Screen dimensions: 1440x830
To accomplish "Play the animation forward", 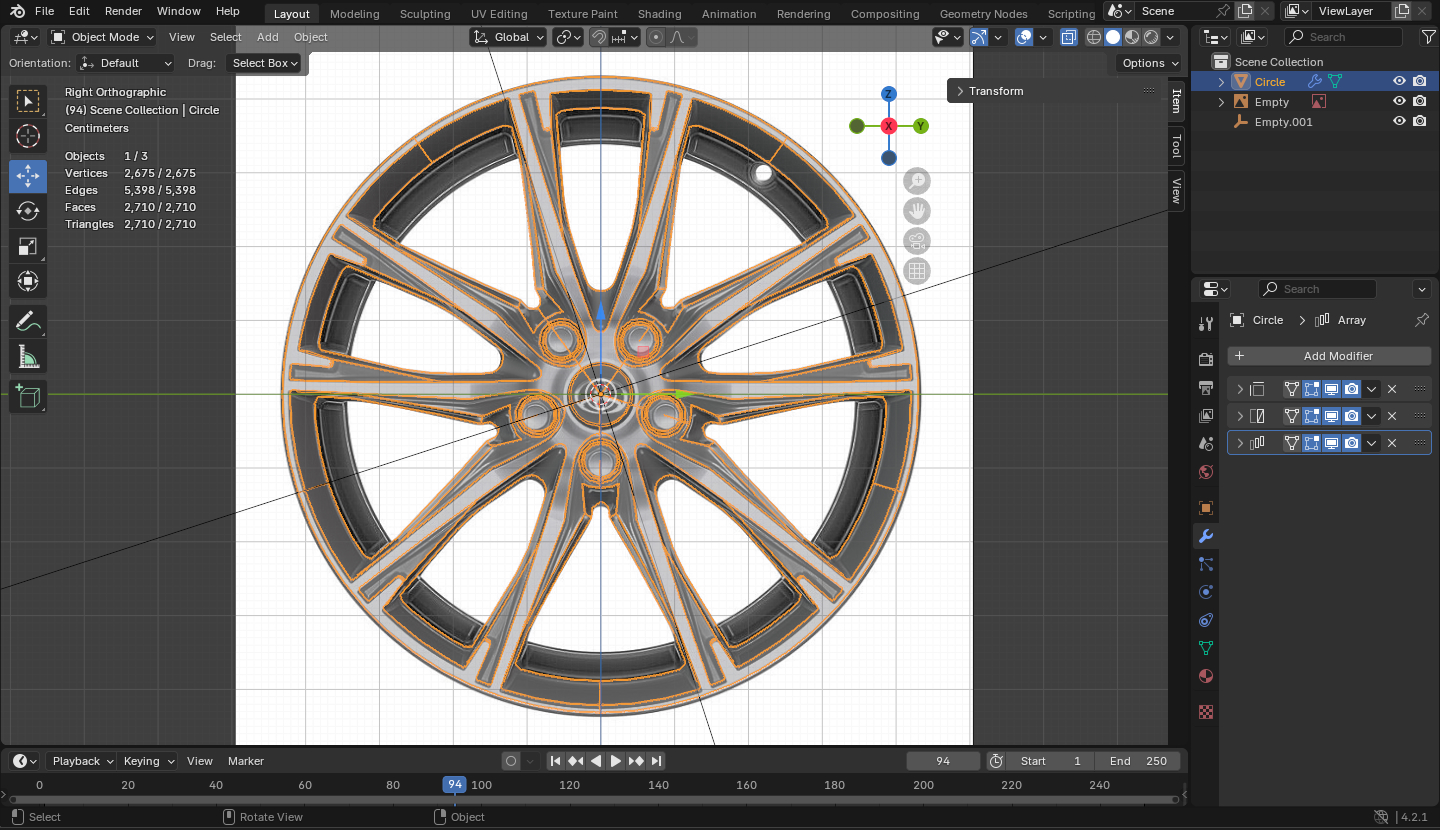I will (x=616, y=761).
